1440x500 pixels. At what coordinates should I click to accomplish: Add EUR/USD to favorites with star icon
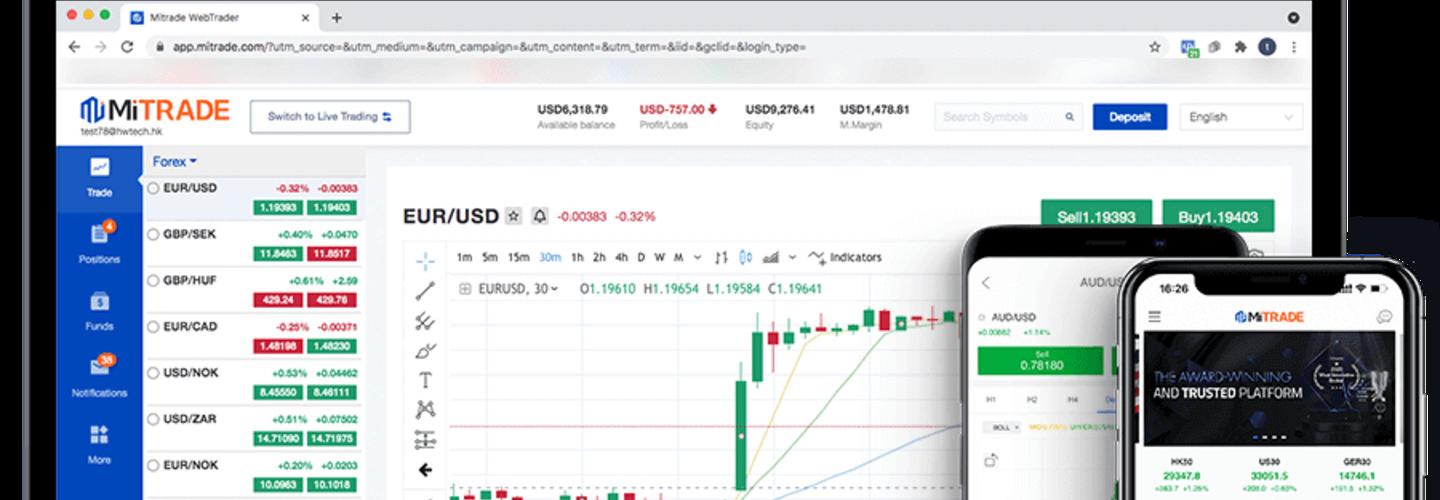(x=513, y=216)
